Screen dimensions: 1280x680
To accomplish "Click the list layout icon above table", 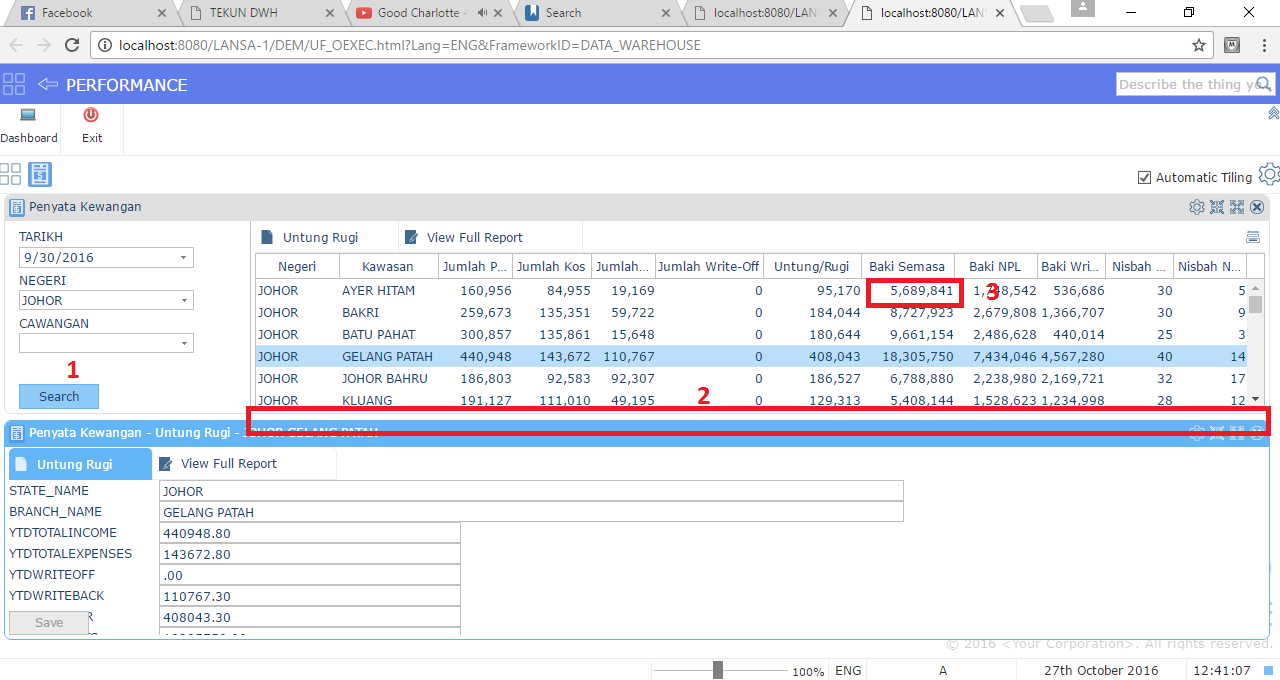I will pyautogui.click(x=1252, y=237).
